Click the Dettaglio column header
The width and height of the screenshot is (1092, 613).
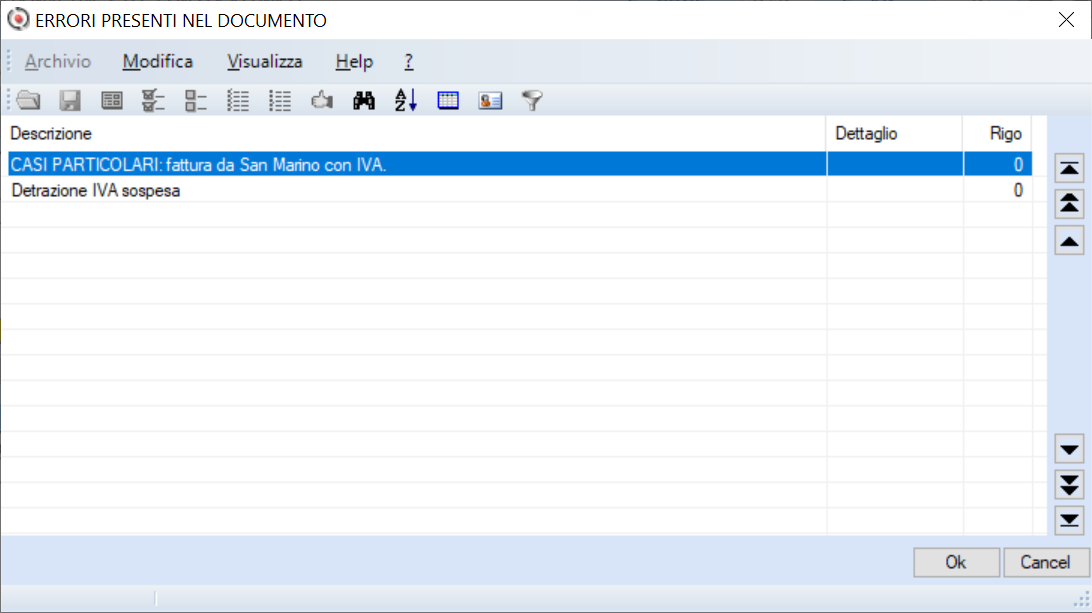click(x=895, y=133)
